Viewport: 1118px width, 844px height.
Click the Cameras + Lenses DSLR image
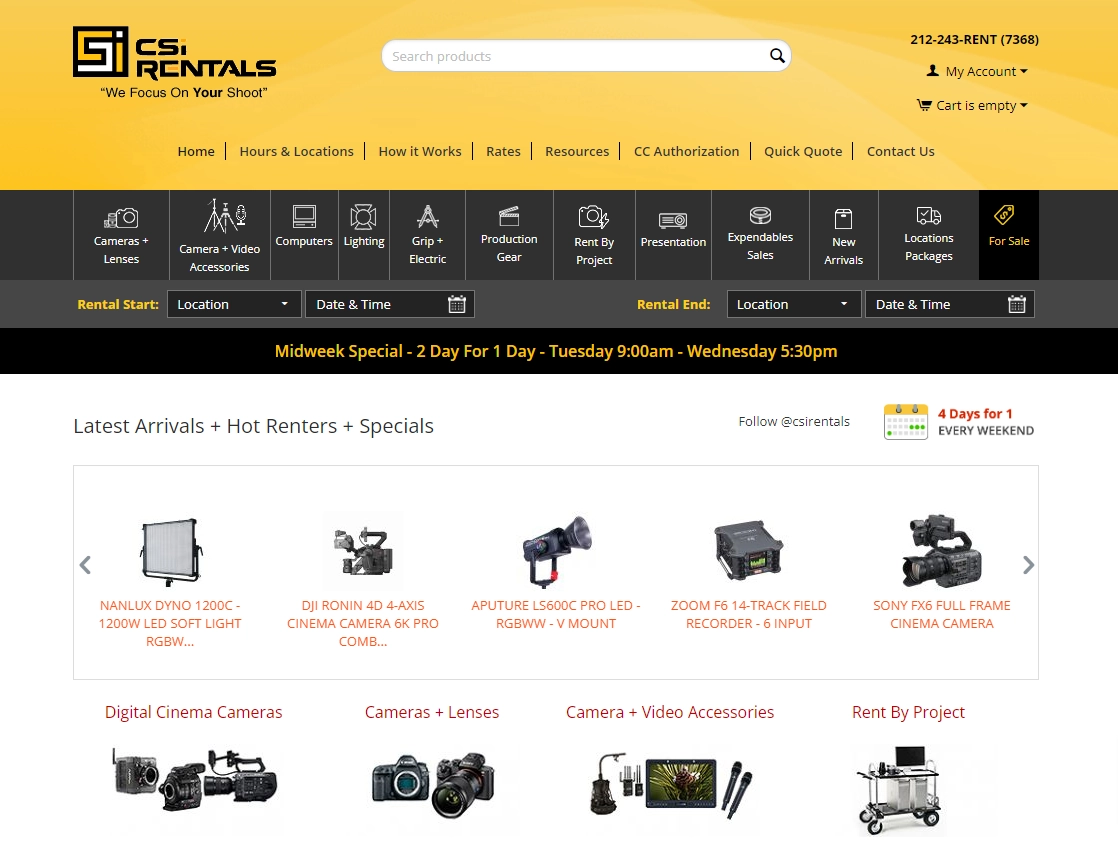click(x=433, y=784)
